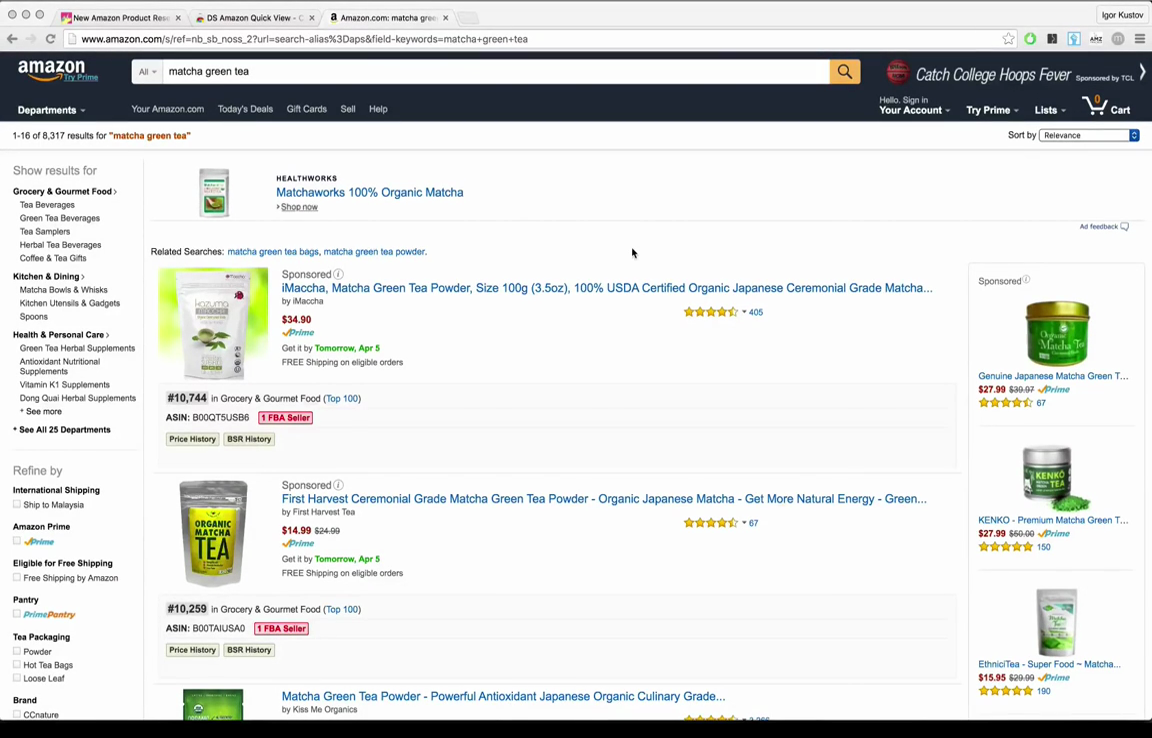Open the Tea Samplers category
This screenshot has width=1152, height=738.
point(45,232)
